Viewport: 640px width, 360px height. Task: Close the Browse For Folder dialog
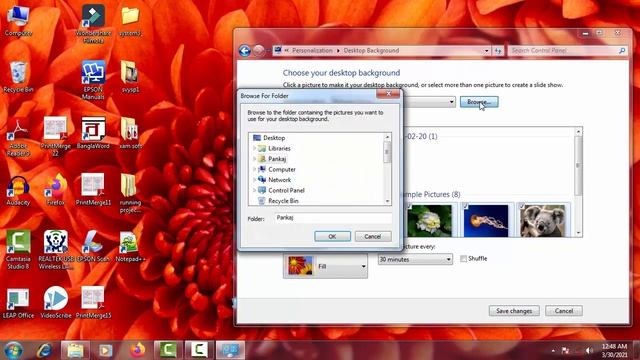[x=388, y=94]
